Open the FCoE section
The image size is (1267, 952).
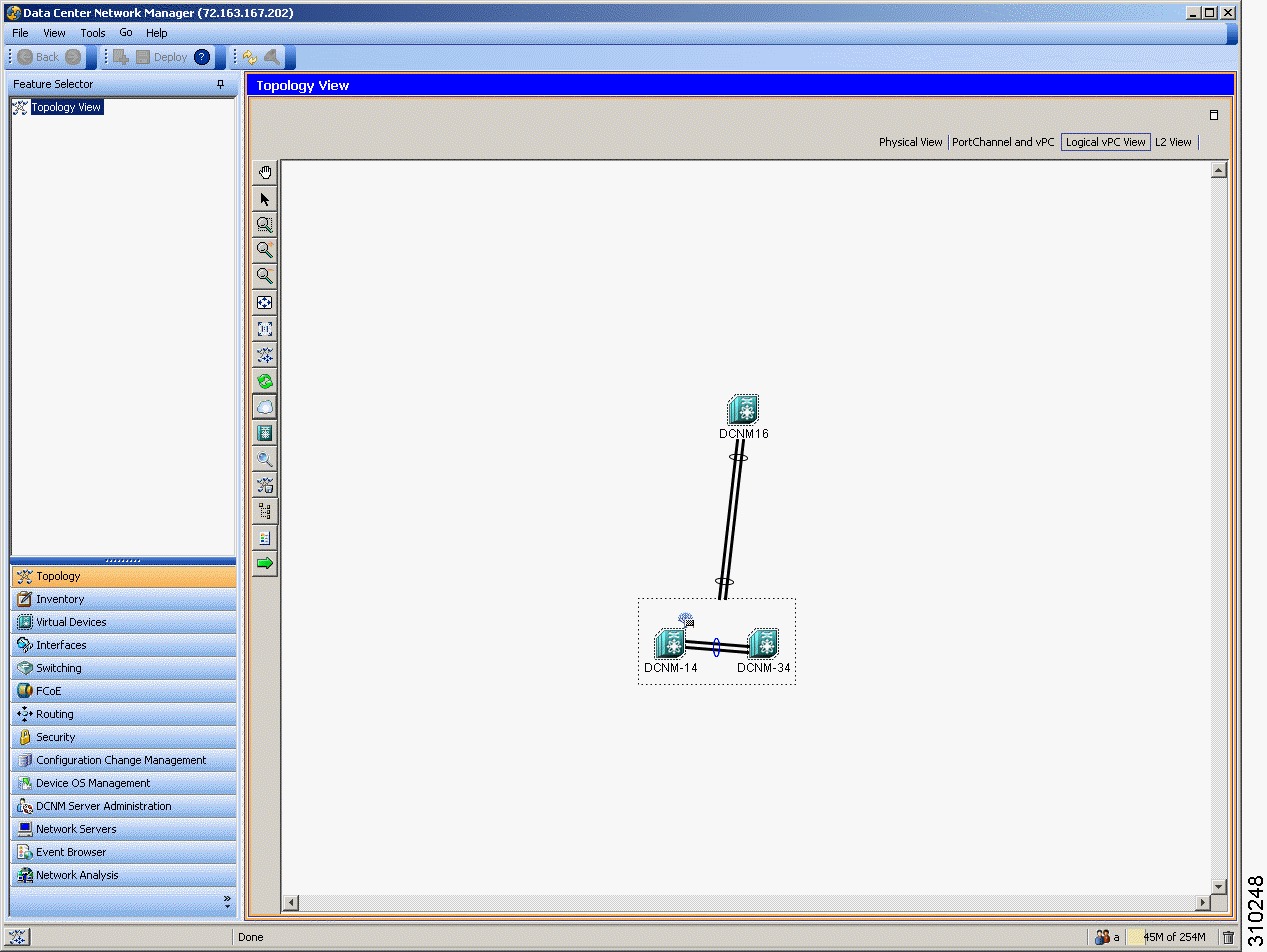(124, 691)
